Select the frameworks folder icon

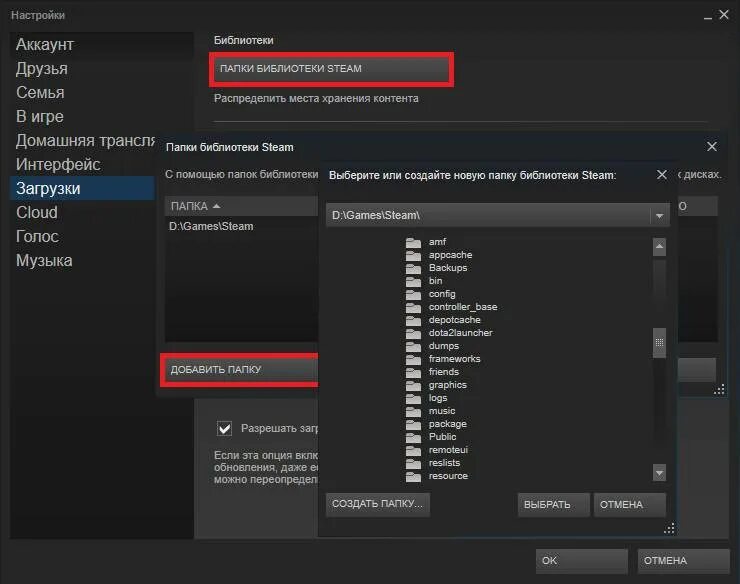413,359
